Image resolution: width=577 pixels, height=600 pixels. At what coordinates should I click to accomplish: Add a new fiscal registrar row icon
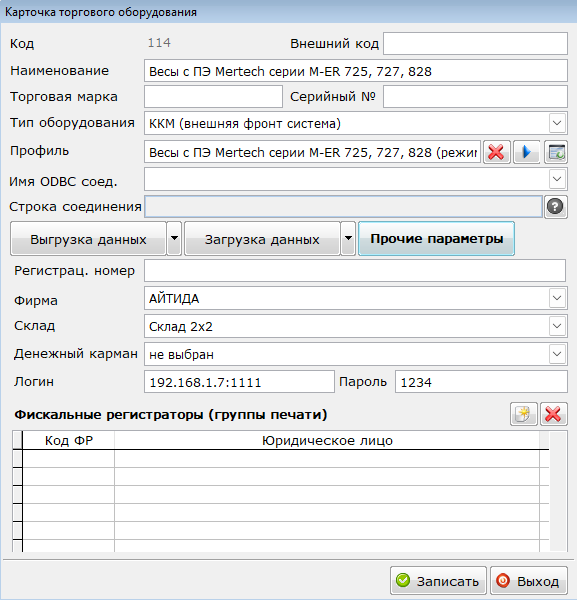523,414
